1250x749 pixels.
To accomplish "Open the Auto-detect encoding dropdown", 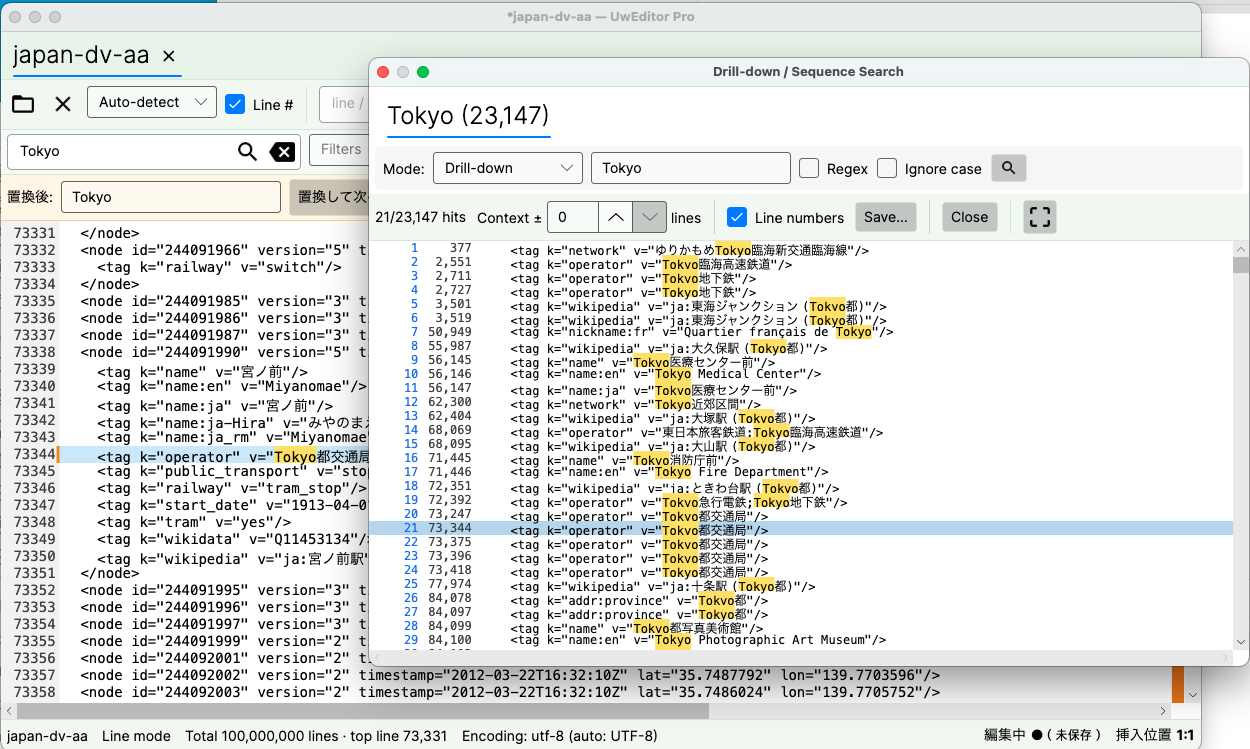I will tap(152, 102).
